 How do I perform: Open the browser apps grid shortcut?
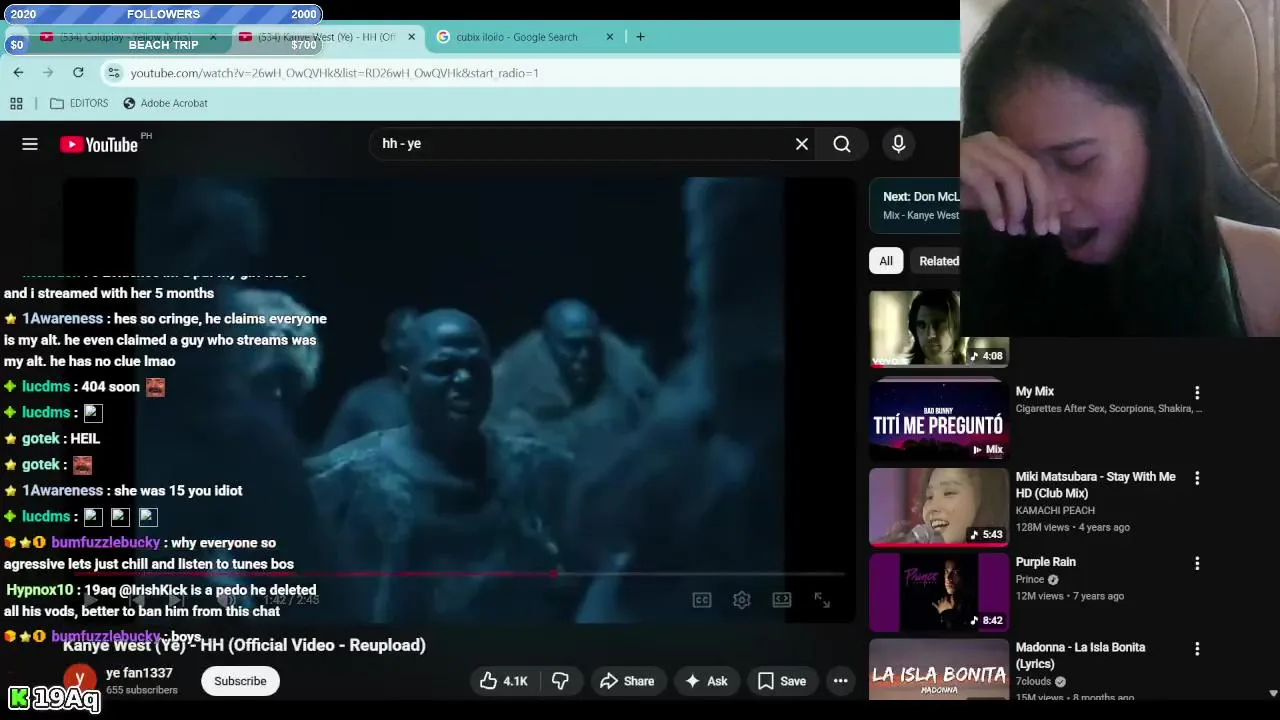tap(16, 103)
